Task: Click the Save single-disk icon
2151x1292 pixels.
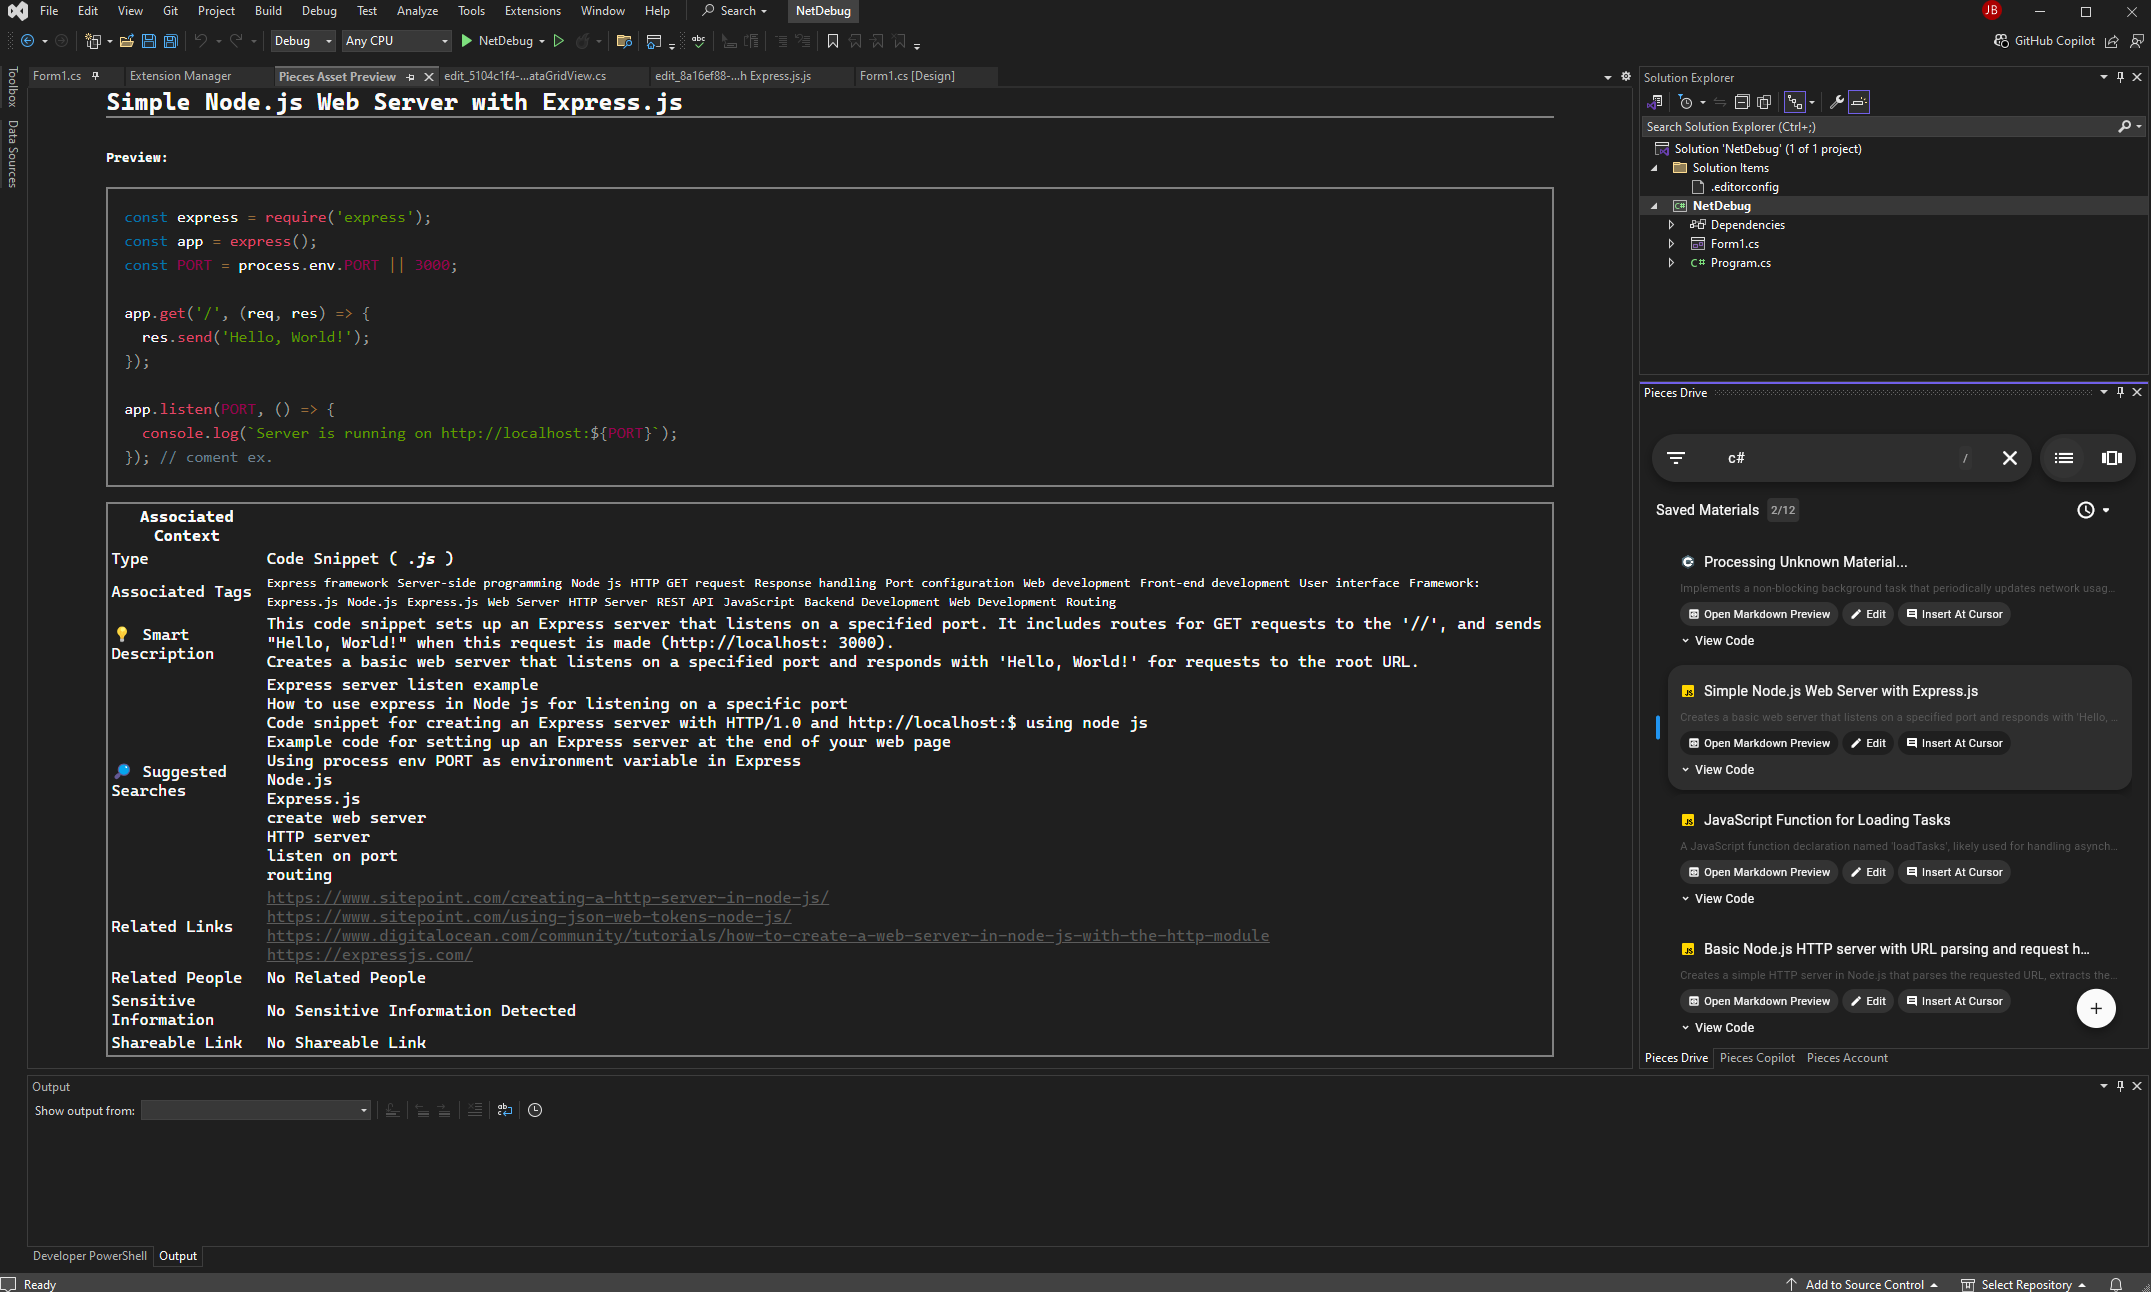Action: point(148,41)
